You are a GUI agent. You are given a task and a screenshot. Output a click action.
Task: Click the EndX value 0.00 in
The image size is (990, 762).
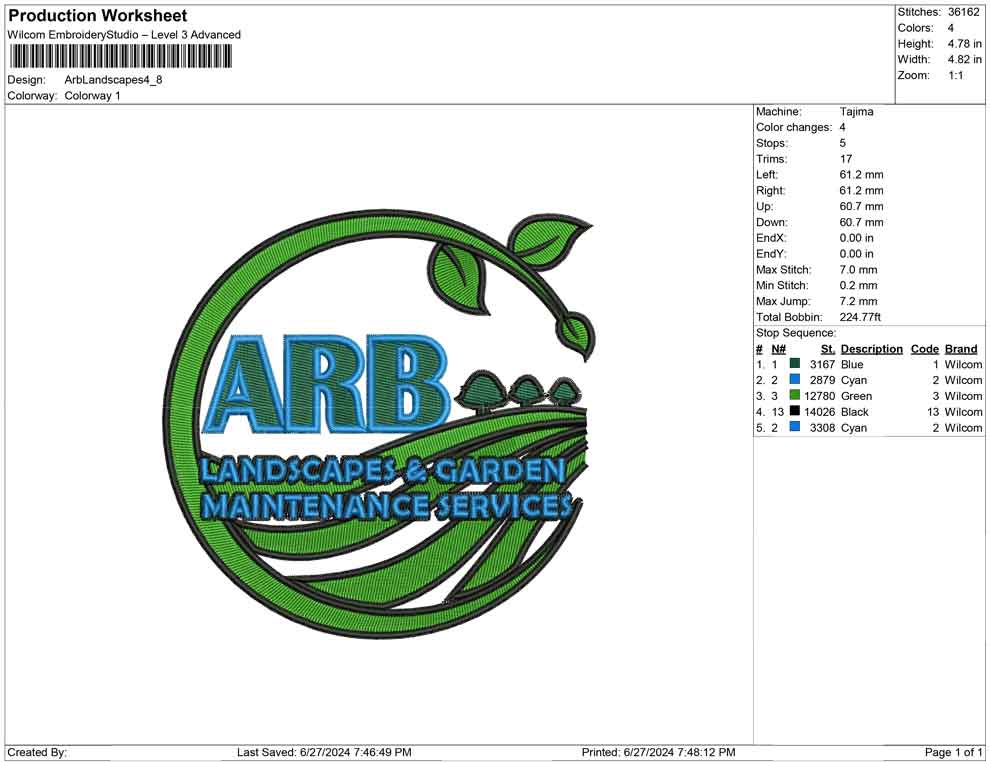[857, 238]
